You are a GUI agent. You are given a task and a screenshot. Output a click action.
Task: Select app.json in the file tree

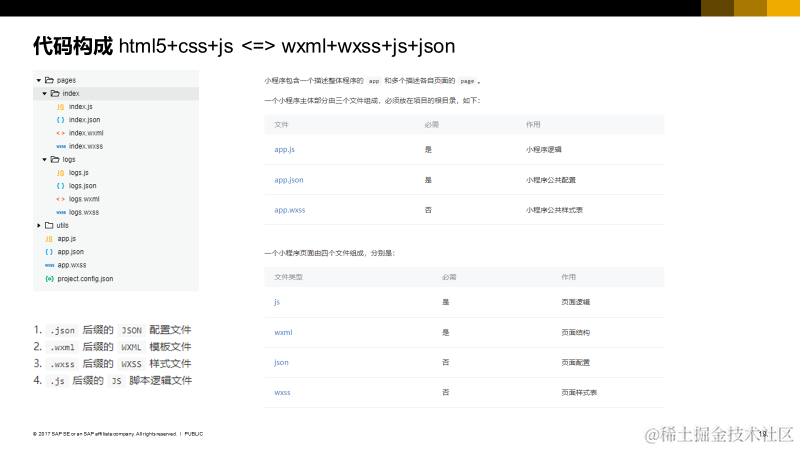pos(70,252)
